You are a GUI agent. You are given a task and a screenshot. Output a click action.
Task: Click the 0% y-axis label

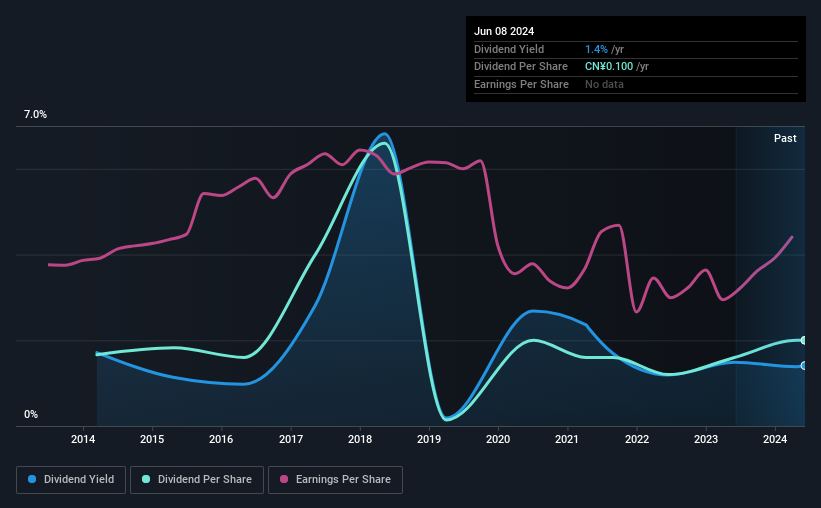coord(31,414)
